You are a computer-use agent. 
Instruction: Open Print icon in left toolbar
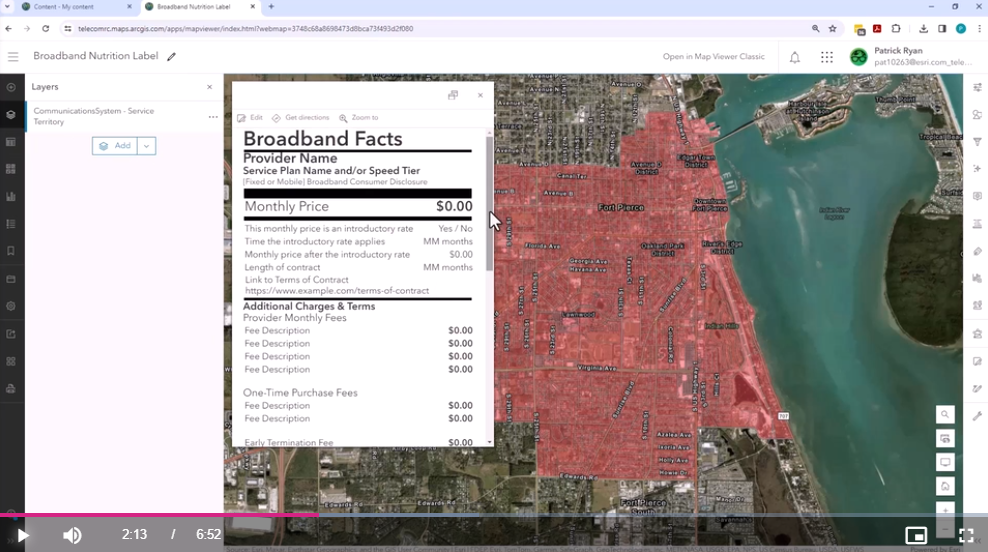pyautogui.click(x=11, y=389)
